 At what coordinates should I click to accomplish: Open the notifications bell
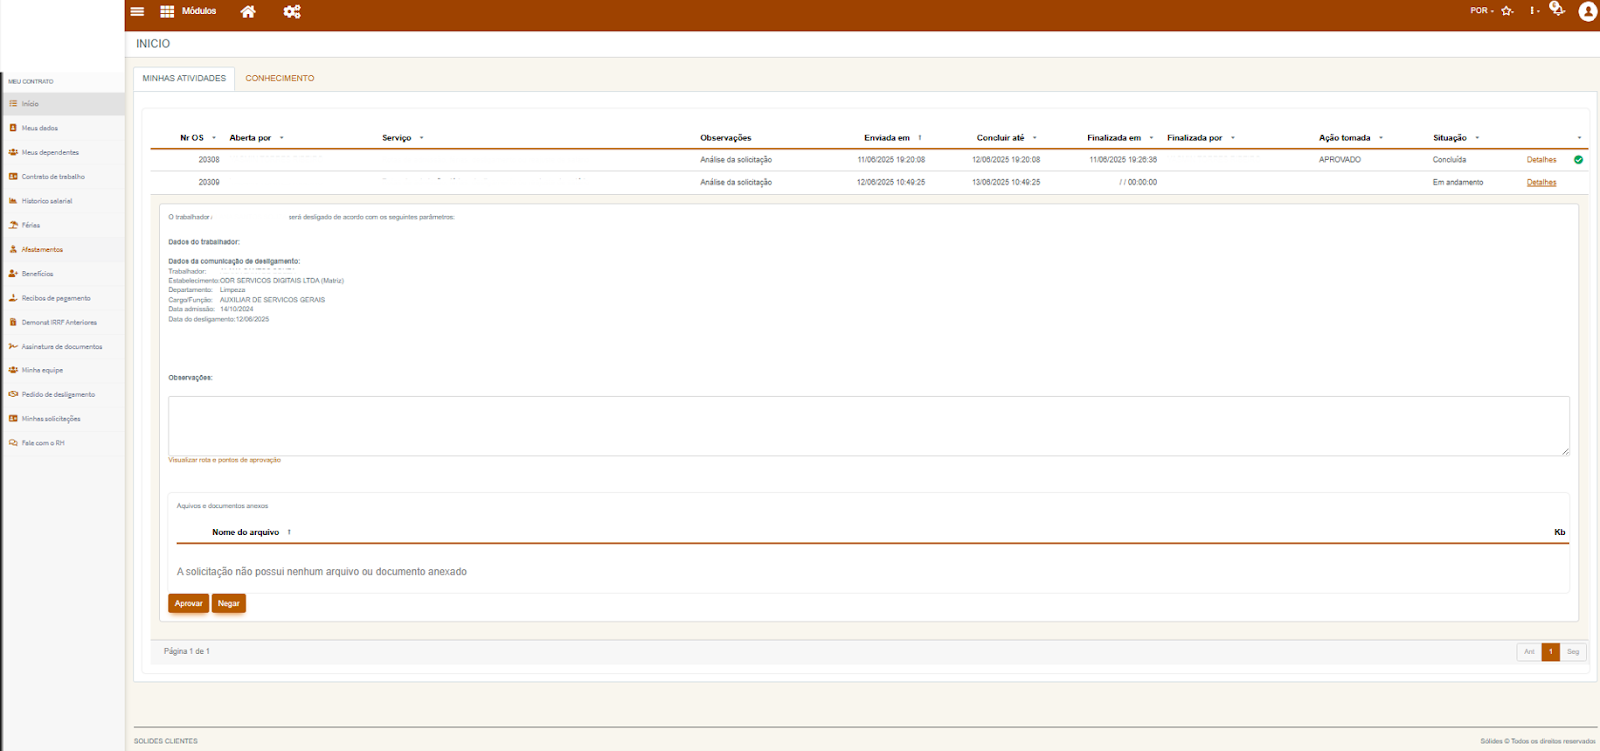1557,9
